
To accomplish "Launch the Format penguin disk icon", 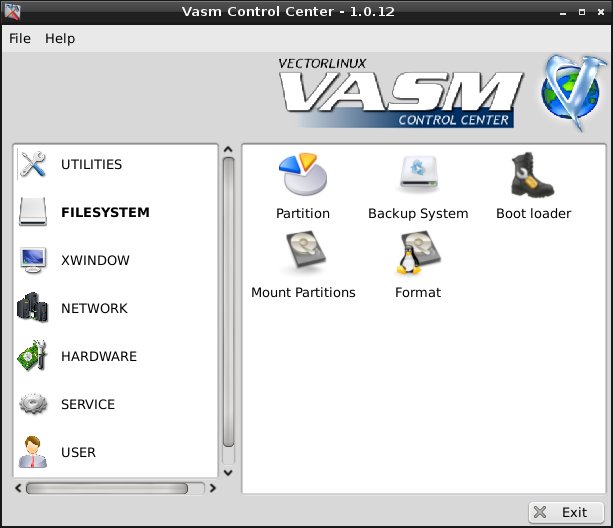I will 418,256.
